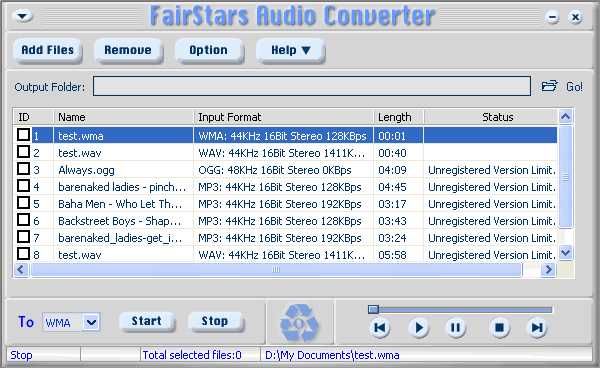Click the file list scroll down arrow

point(566,252)
